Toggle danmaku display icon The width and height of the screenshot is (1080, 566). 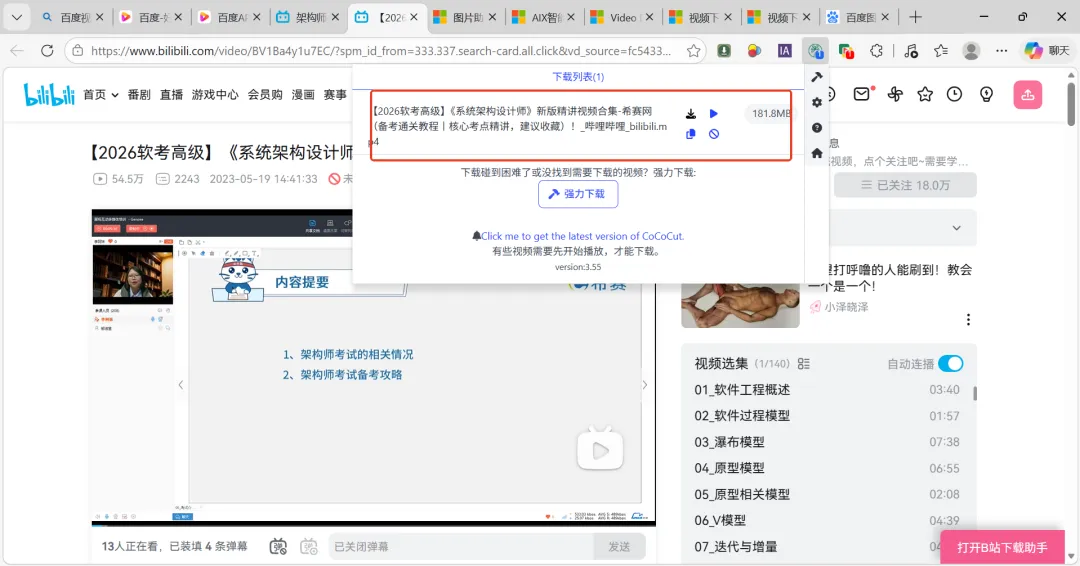(x=278, y=547)
